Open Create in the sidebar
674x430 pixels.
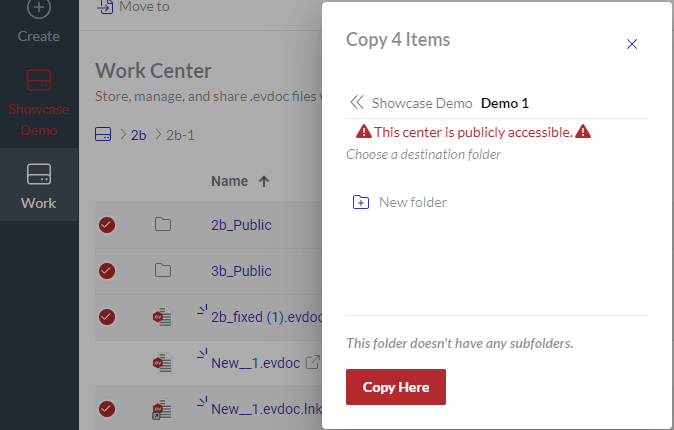click(39, 22)
